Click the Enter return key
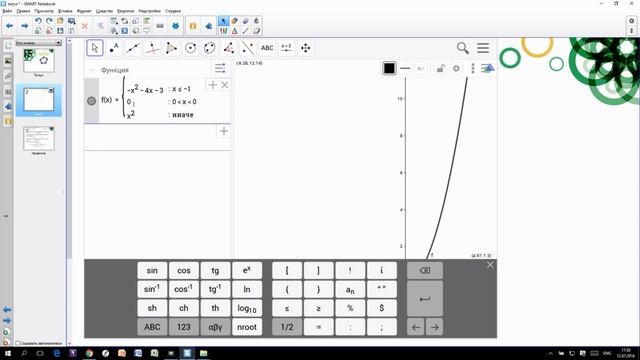640x360 pixels. tap(425, 299)
